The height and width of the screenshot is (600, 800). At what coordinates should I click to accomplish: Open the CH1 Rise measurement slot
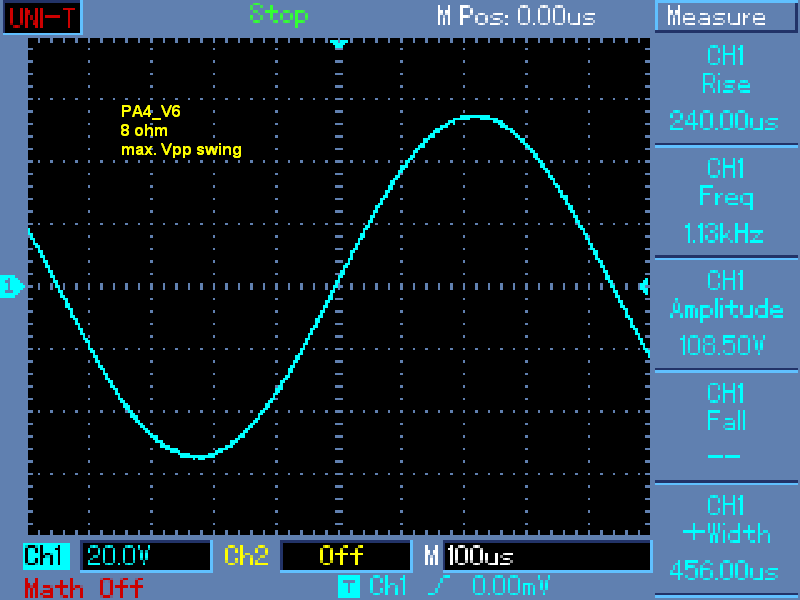click(726, 89)
